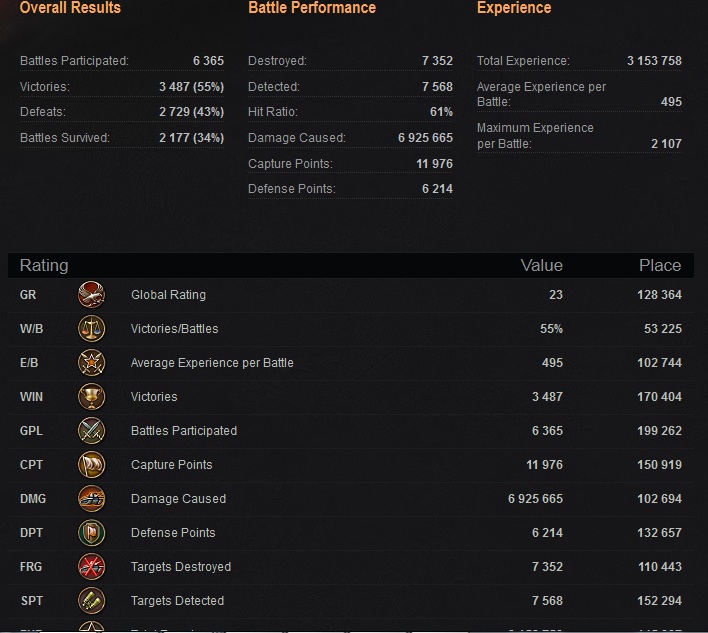
Task: Click the Average Experience star icon
Action: (x=92, y=363)
